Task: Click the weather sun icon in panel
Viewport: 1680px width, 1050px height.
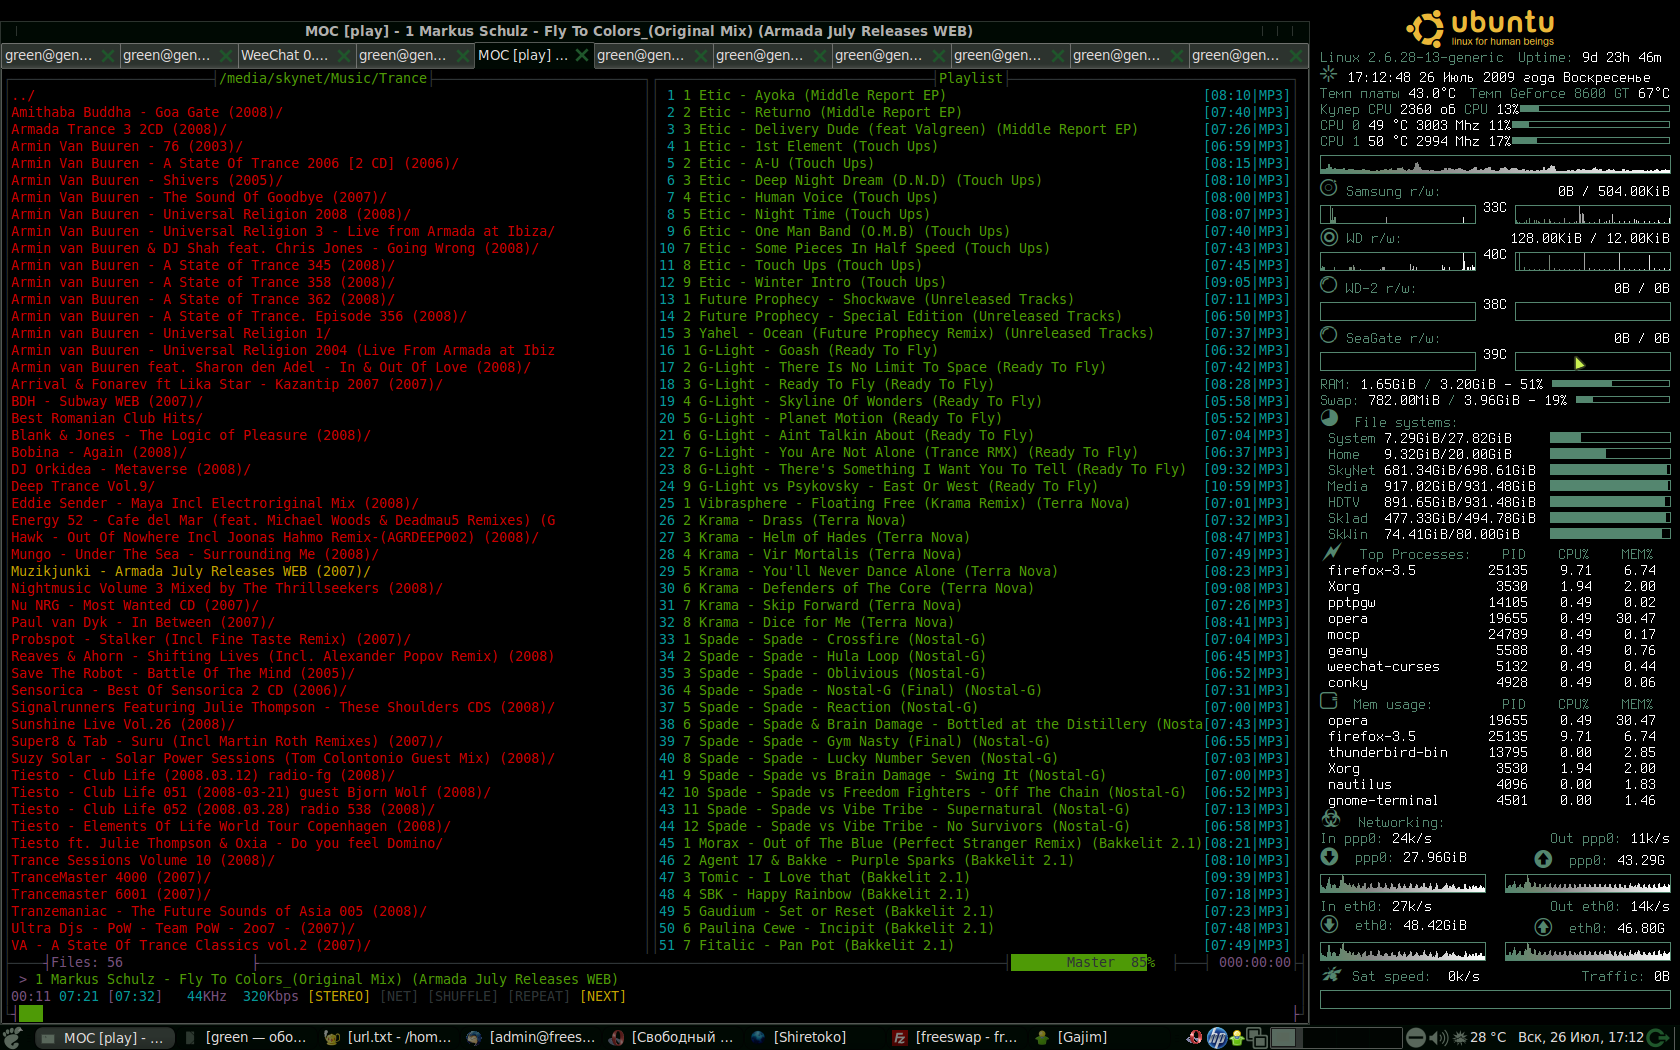Action: coord(1460,1037)
